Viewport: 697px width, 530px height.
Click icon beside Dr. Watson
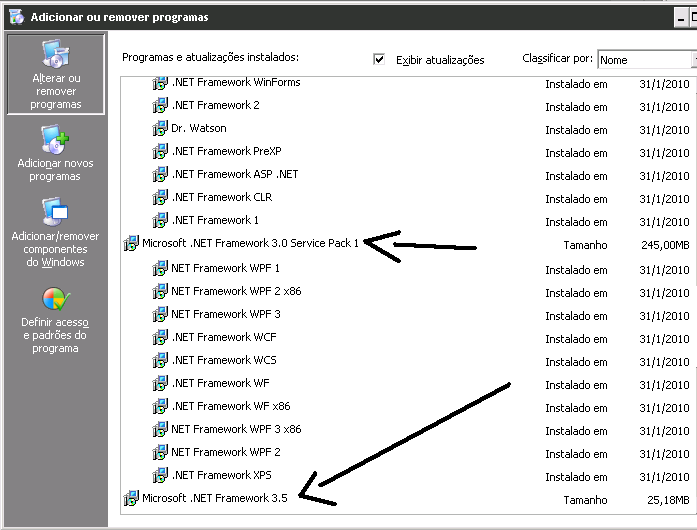[160, 128]
